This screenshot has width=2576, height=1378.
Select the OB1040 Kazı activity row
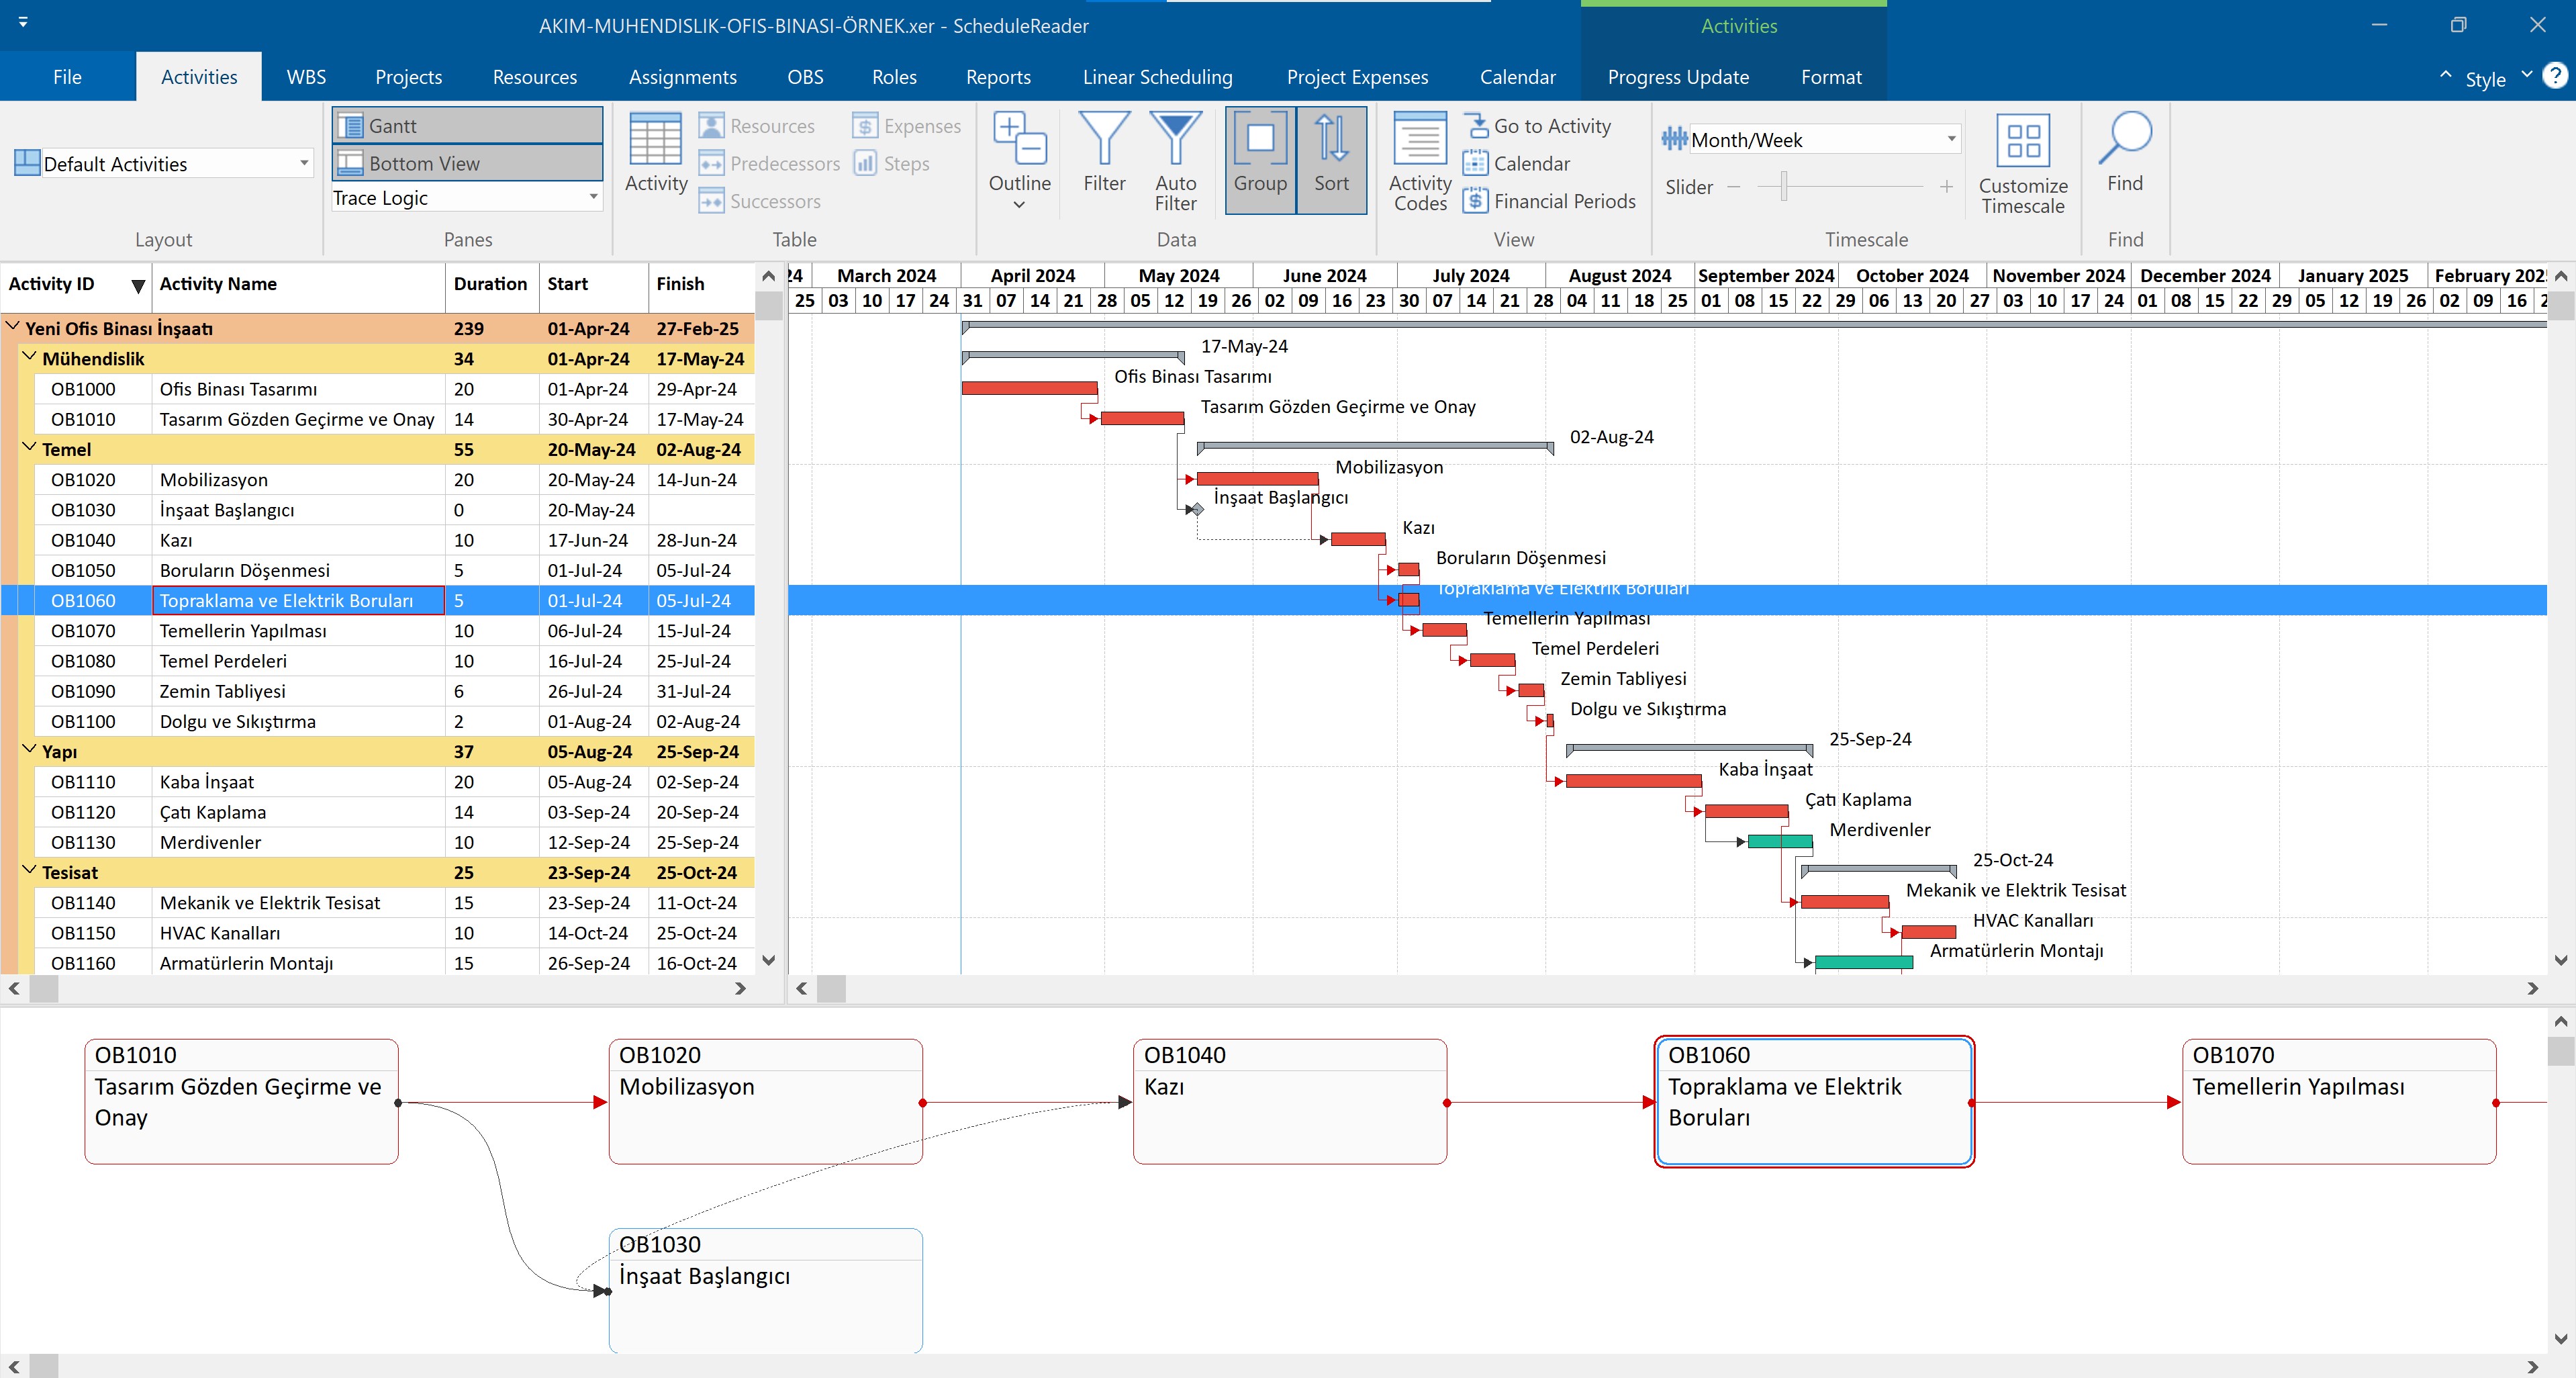pyautogui.click(x=300, y=540)
